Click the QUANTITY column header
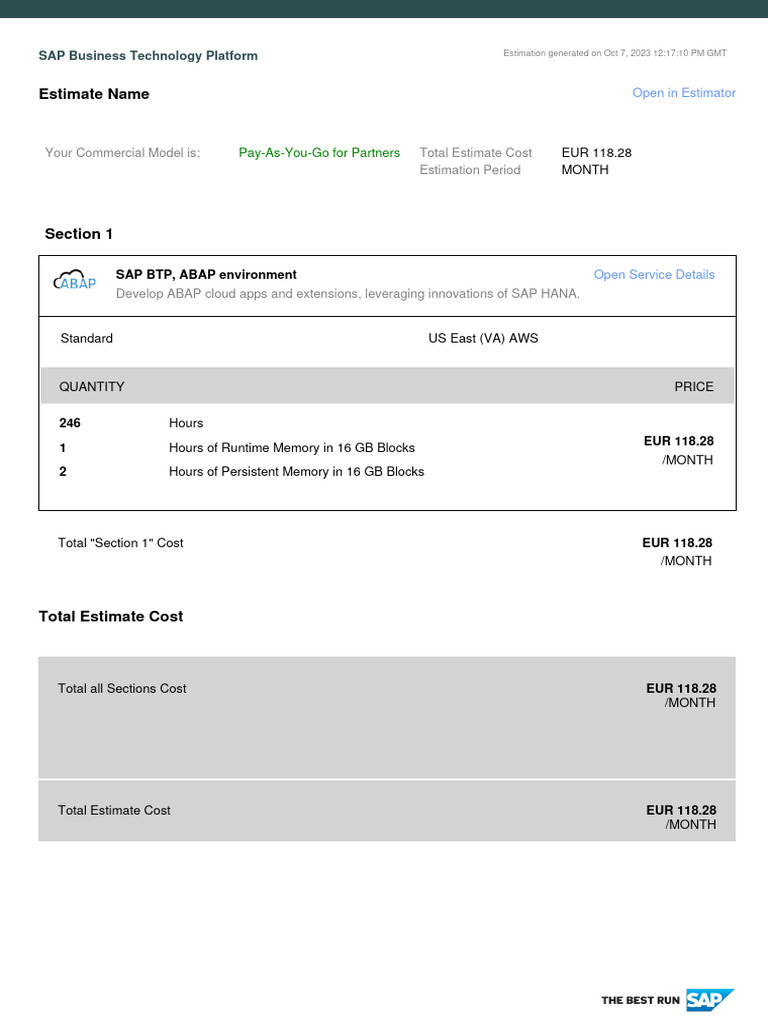Viewport: 768px width, 1024px height. 92,387
